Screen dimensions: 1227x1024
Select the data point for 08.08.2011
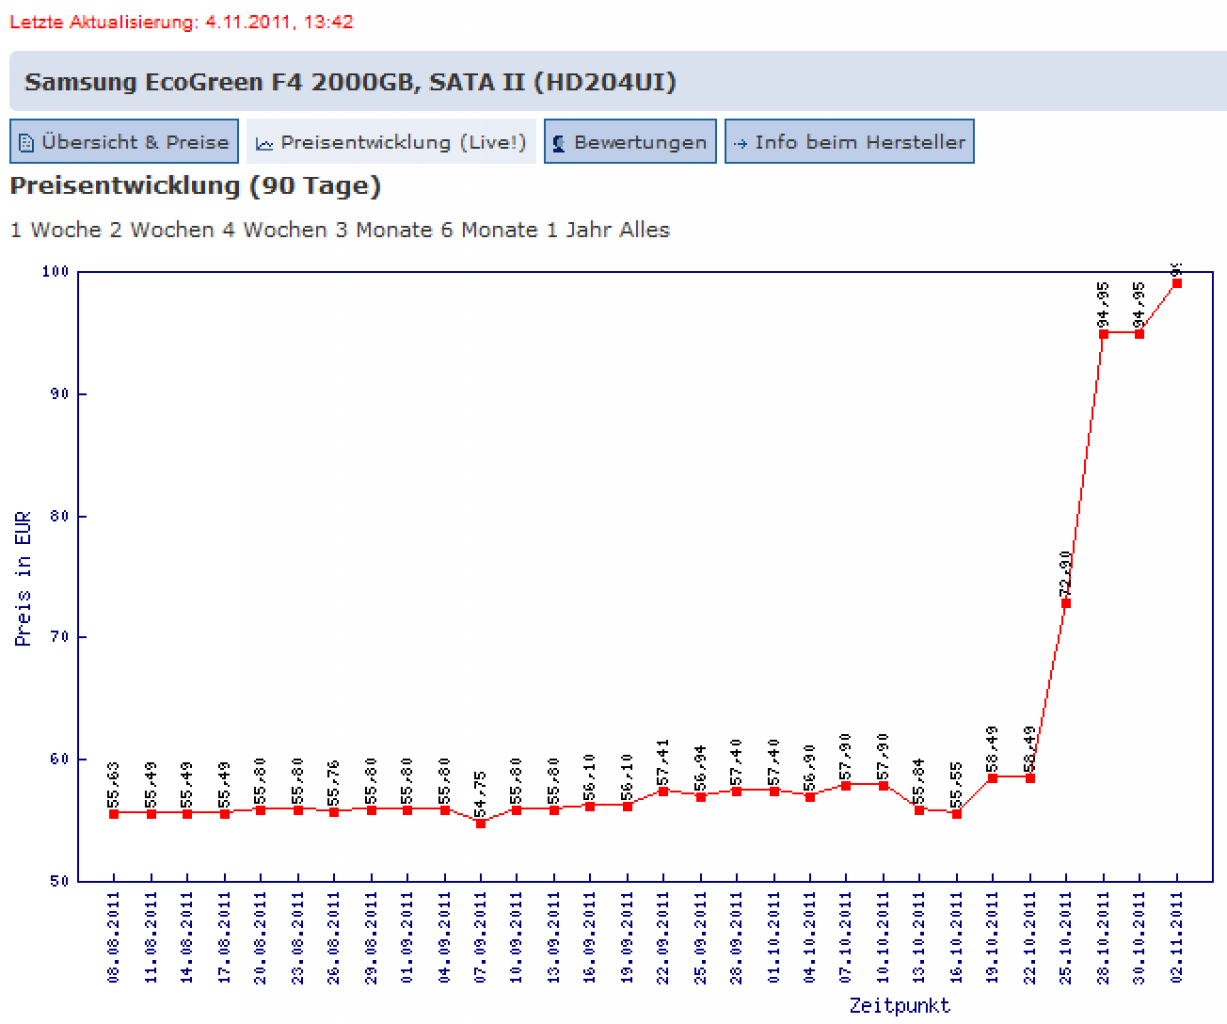114,814
